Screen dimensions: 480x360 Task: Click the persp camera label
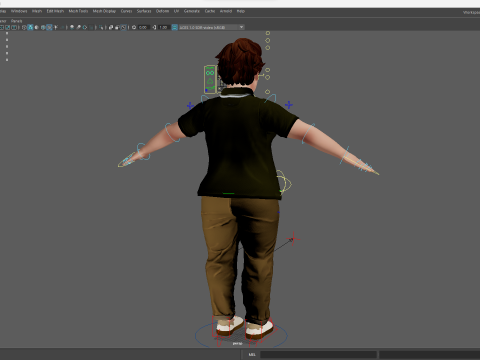tap(237, 343)
